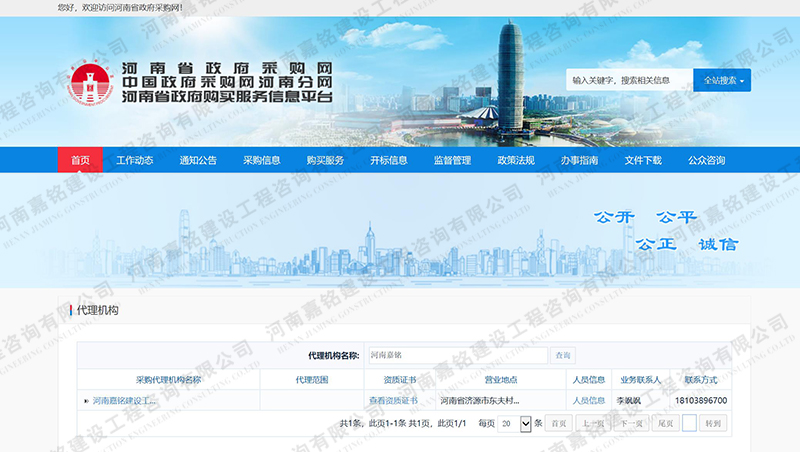Go to 通知公告 in navigation bar
Image resolution: width=800 pixels, height=452 pixels.
point(198,160)
